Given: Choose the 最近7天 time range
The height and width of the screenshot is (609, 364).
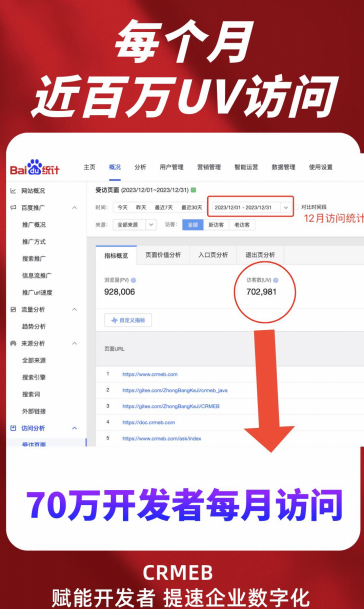Looking at the screenshot, I should [164, 207].
